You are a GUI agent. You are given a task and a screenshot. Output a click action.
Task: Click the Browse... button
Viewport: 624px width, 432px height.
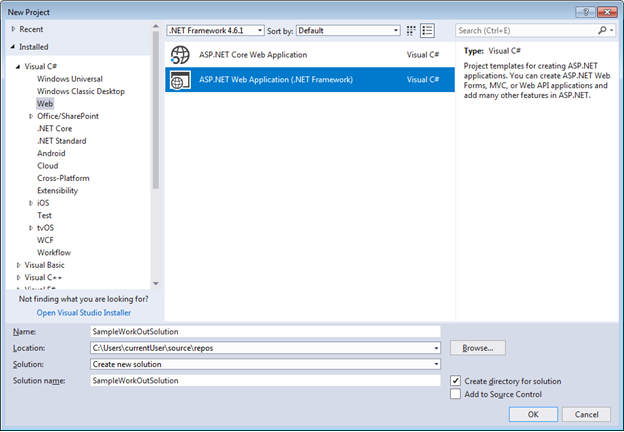pyautogui.click(x=478, y=348)
